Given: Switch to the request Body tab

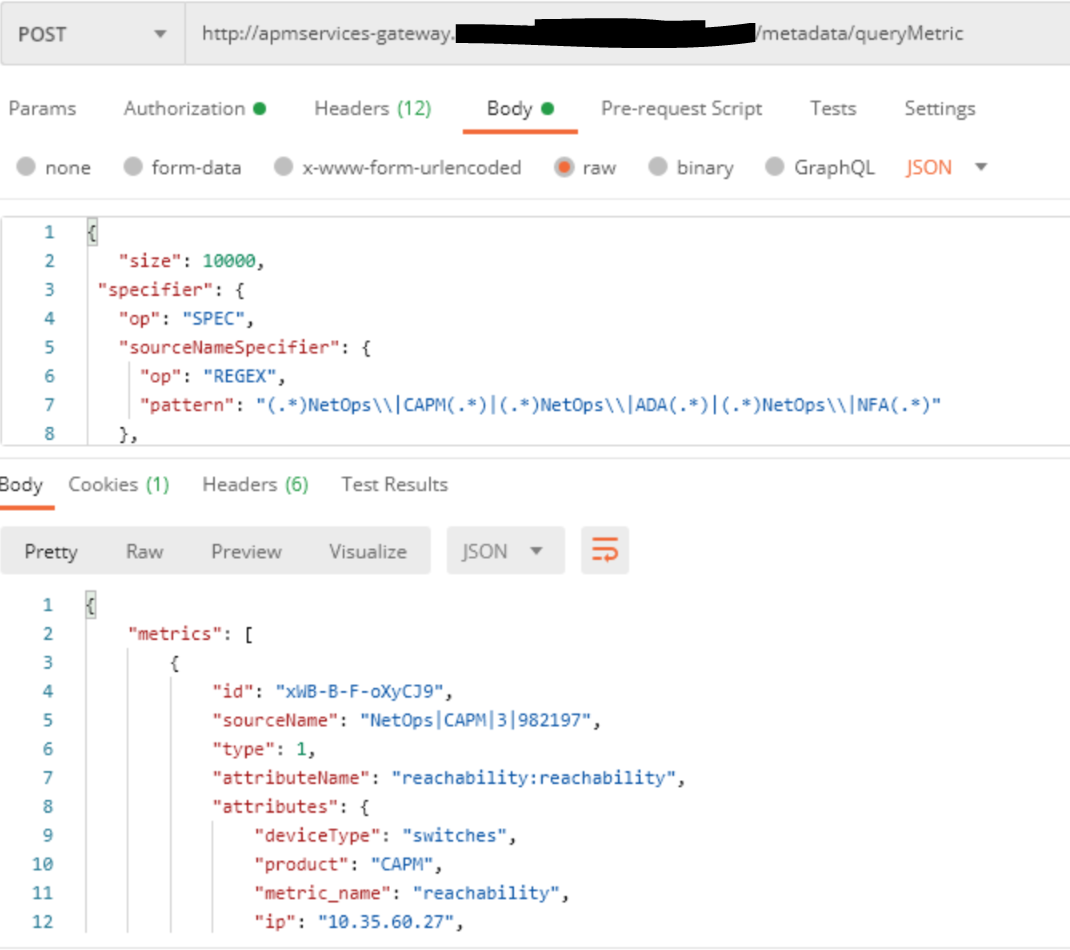Looking at the screenshot, I should [520, 109].
